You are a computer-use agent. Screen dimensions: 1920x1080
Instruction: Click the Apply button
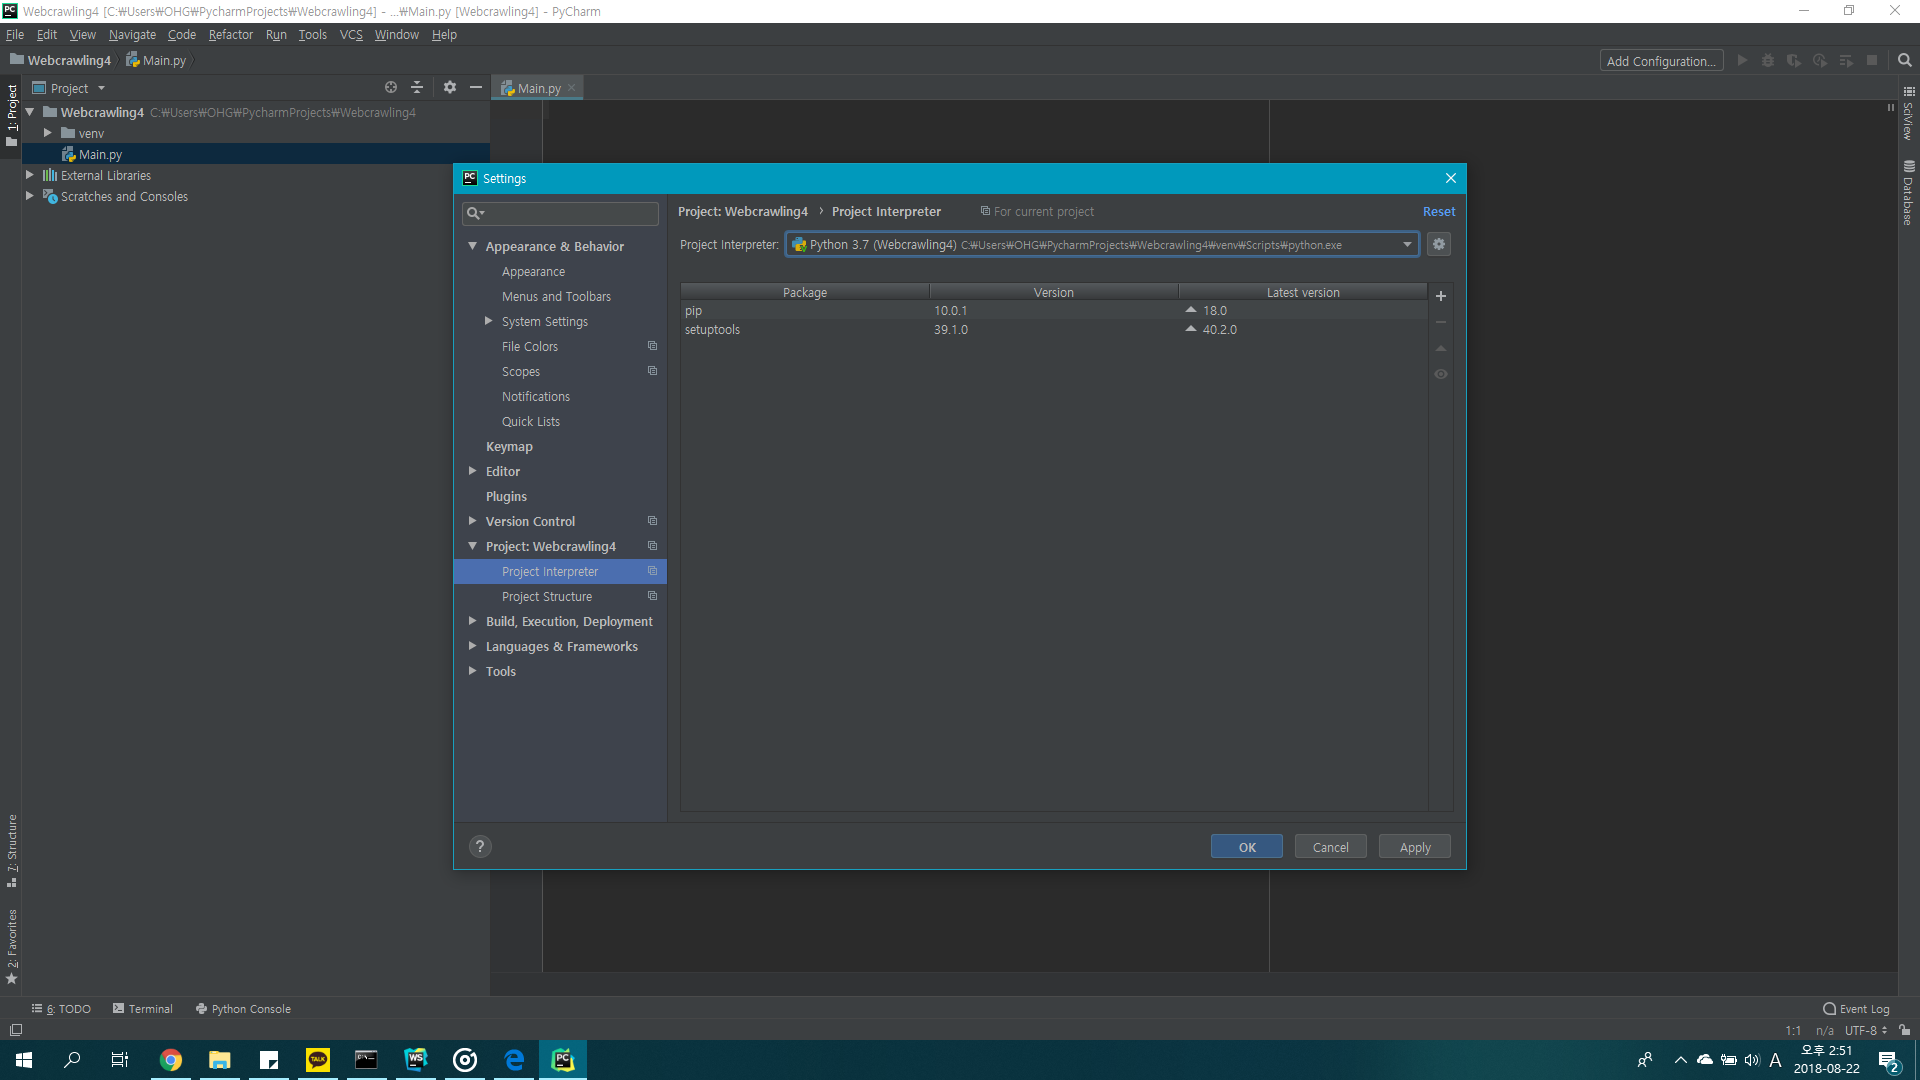(1415, 847)
